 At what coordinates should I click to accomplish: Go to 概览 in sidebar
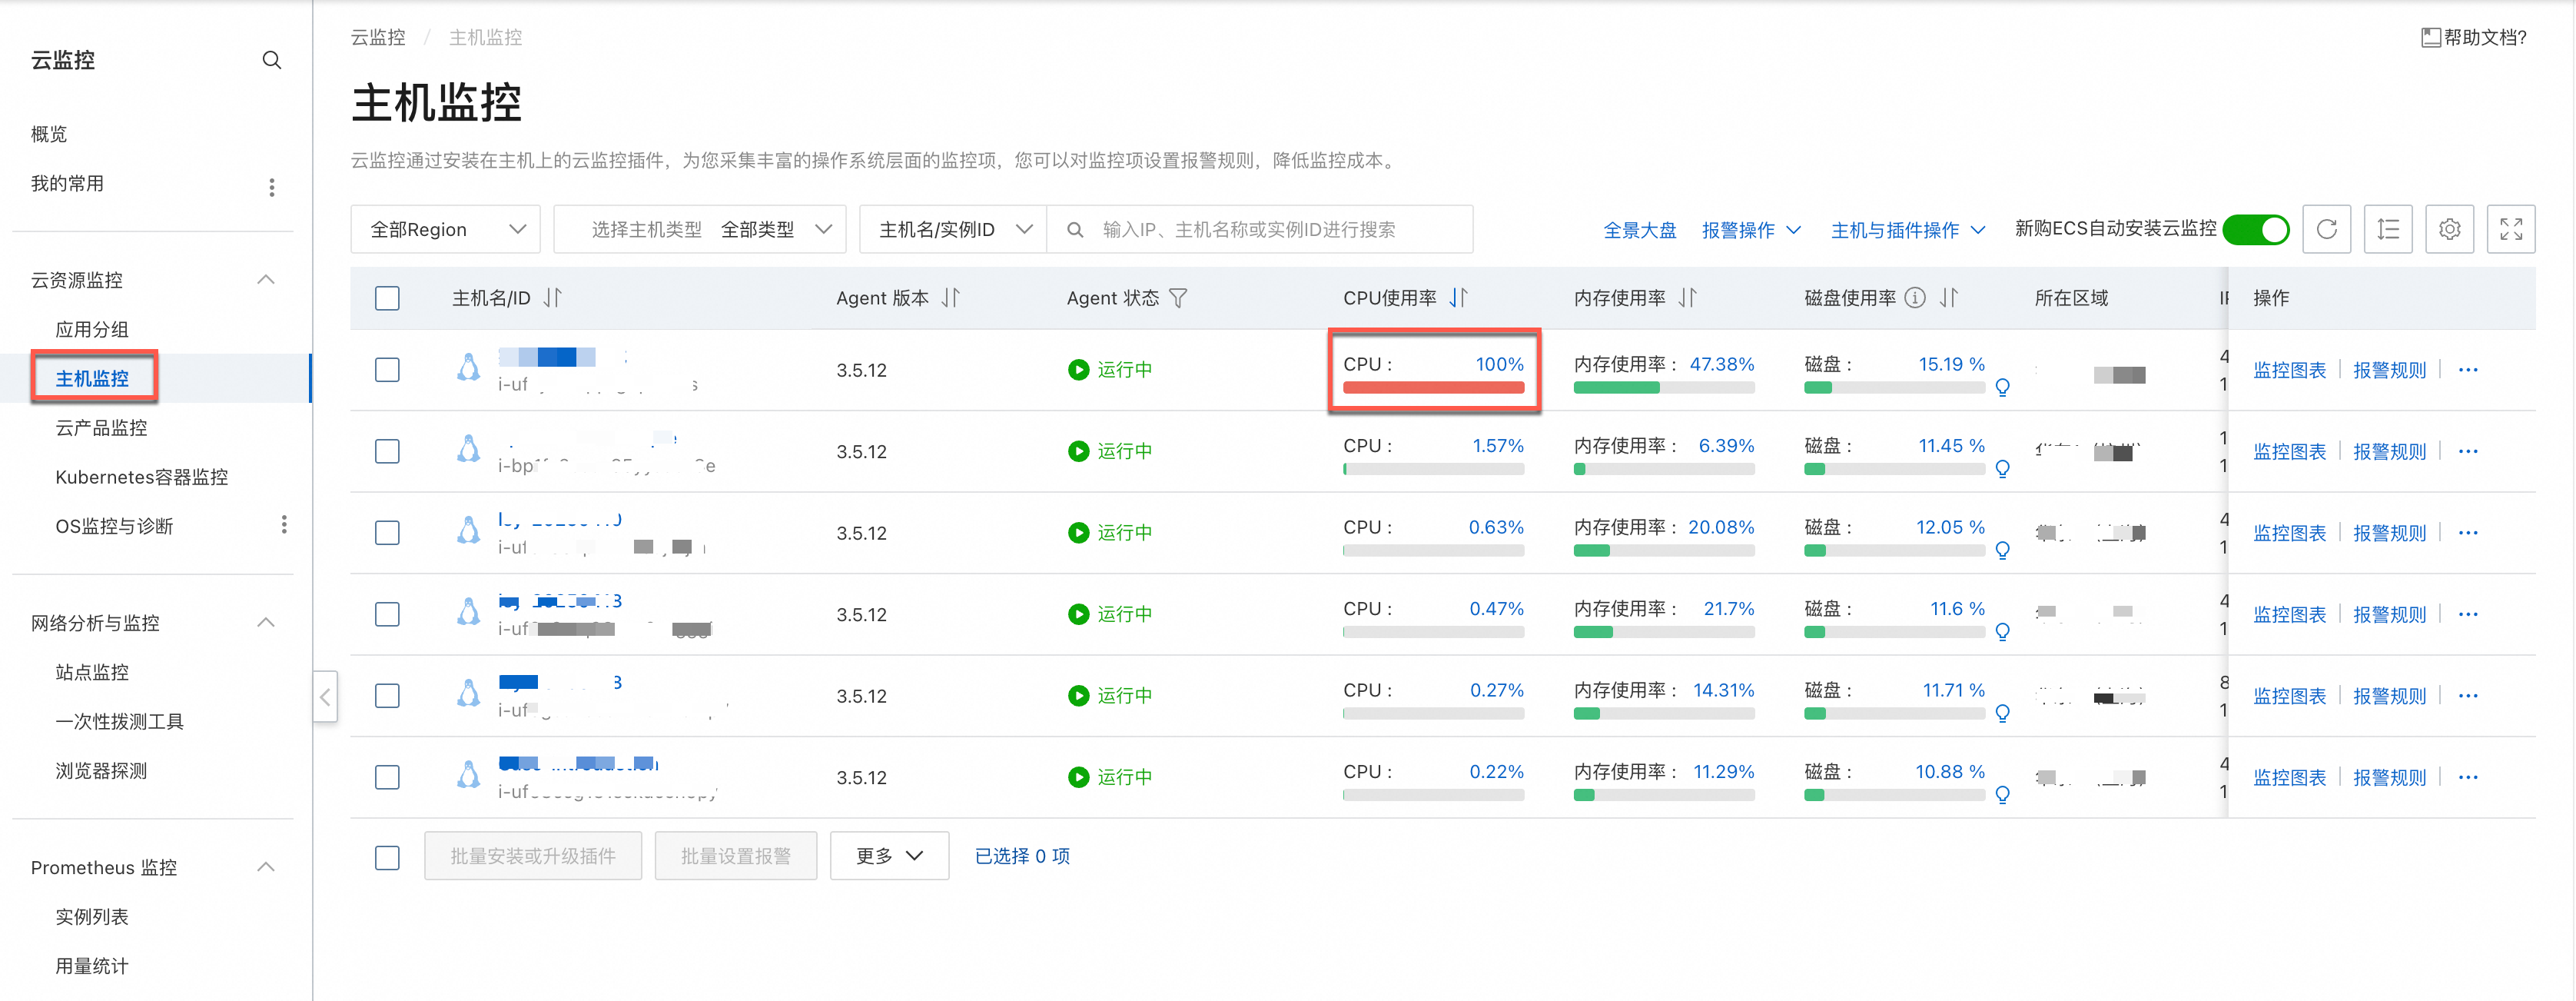point(49,134)
